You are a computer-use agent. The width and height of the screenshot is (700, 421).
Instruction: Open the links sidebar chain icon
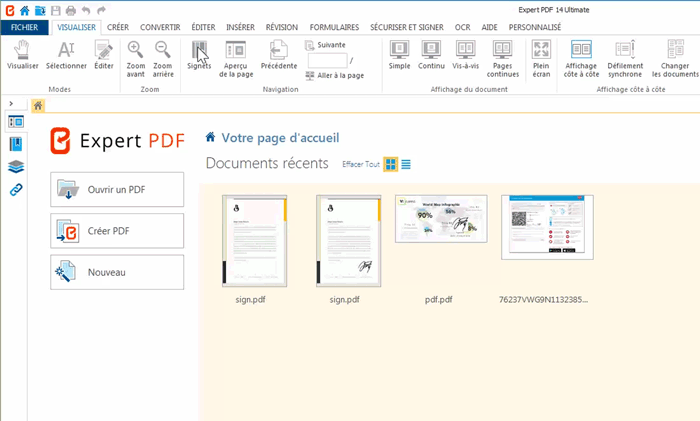pos(16,190)
